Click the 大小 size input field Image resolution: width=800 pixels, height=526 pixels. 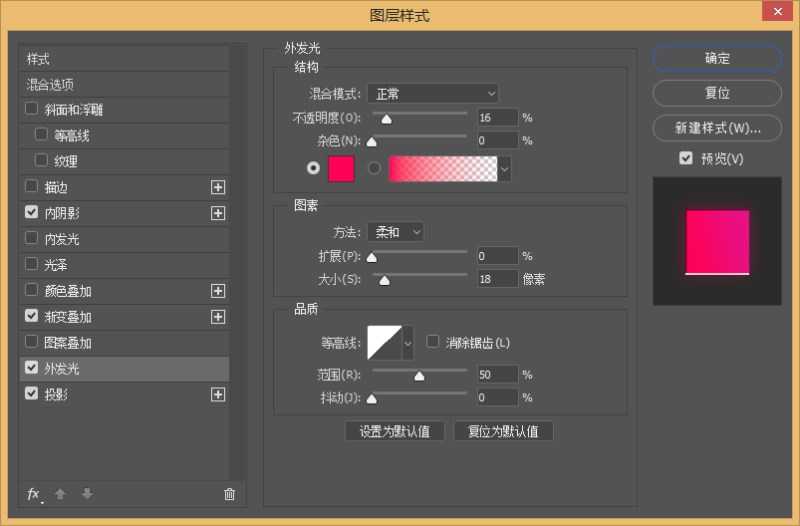497,280
